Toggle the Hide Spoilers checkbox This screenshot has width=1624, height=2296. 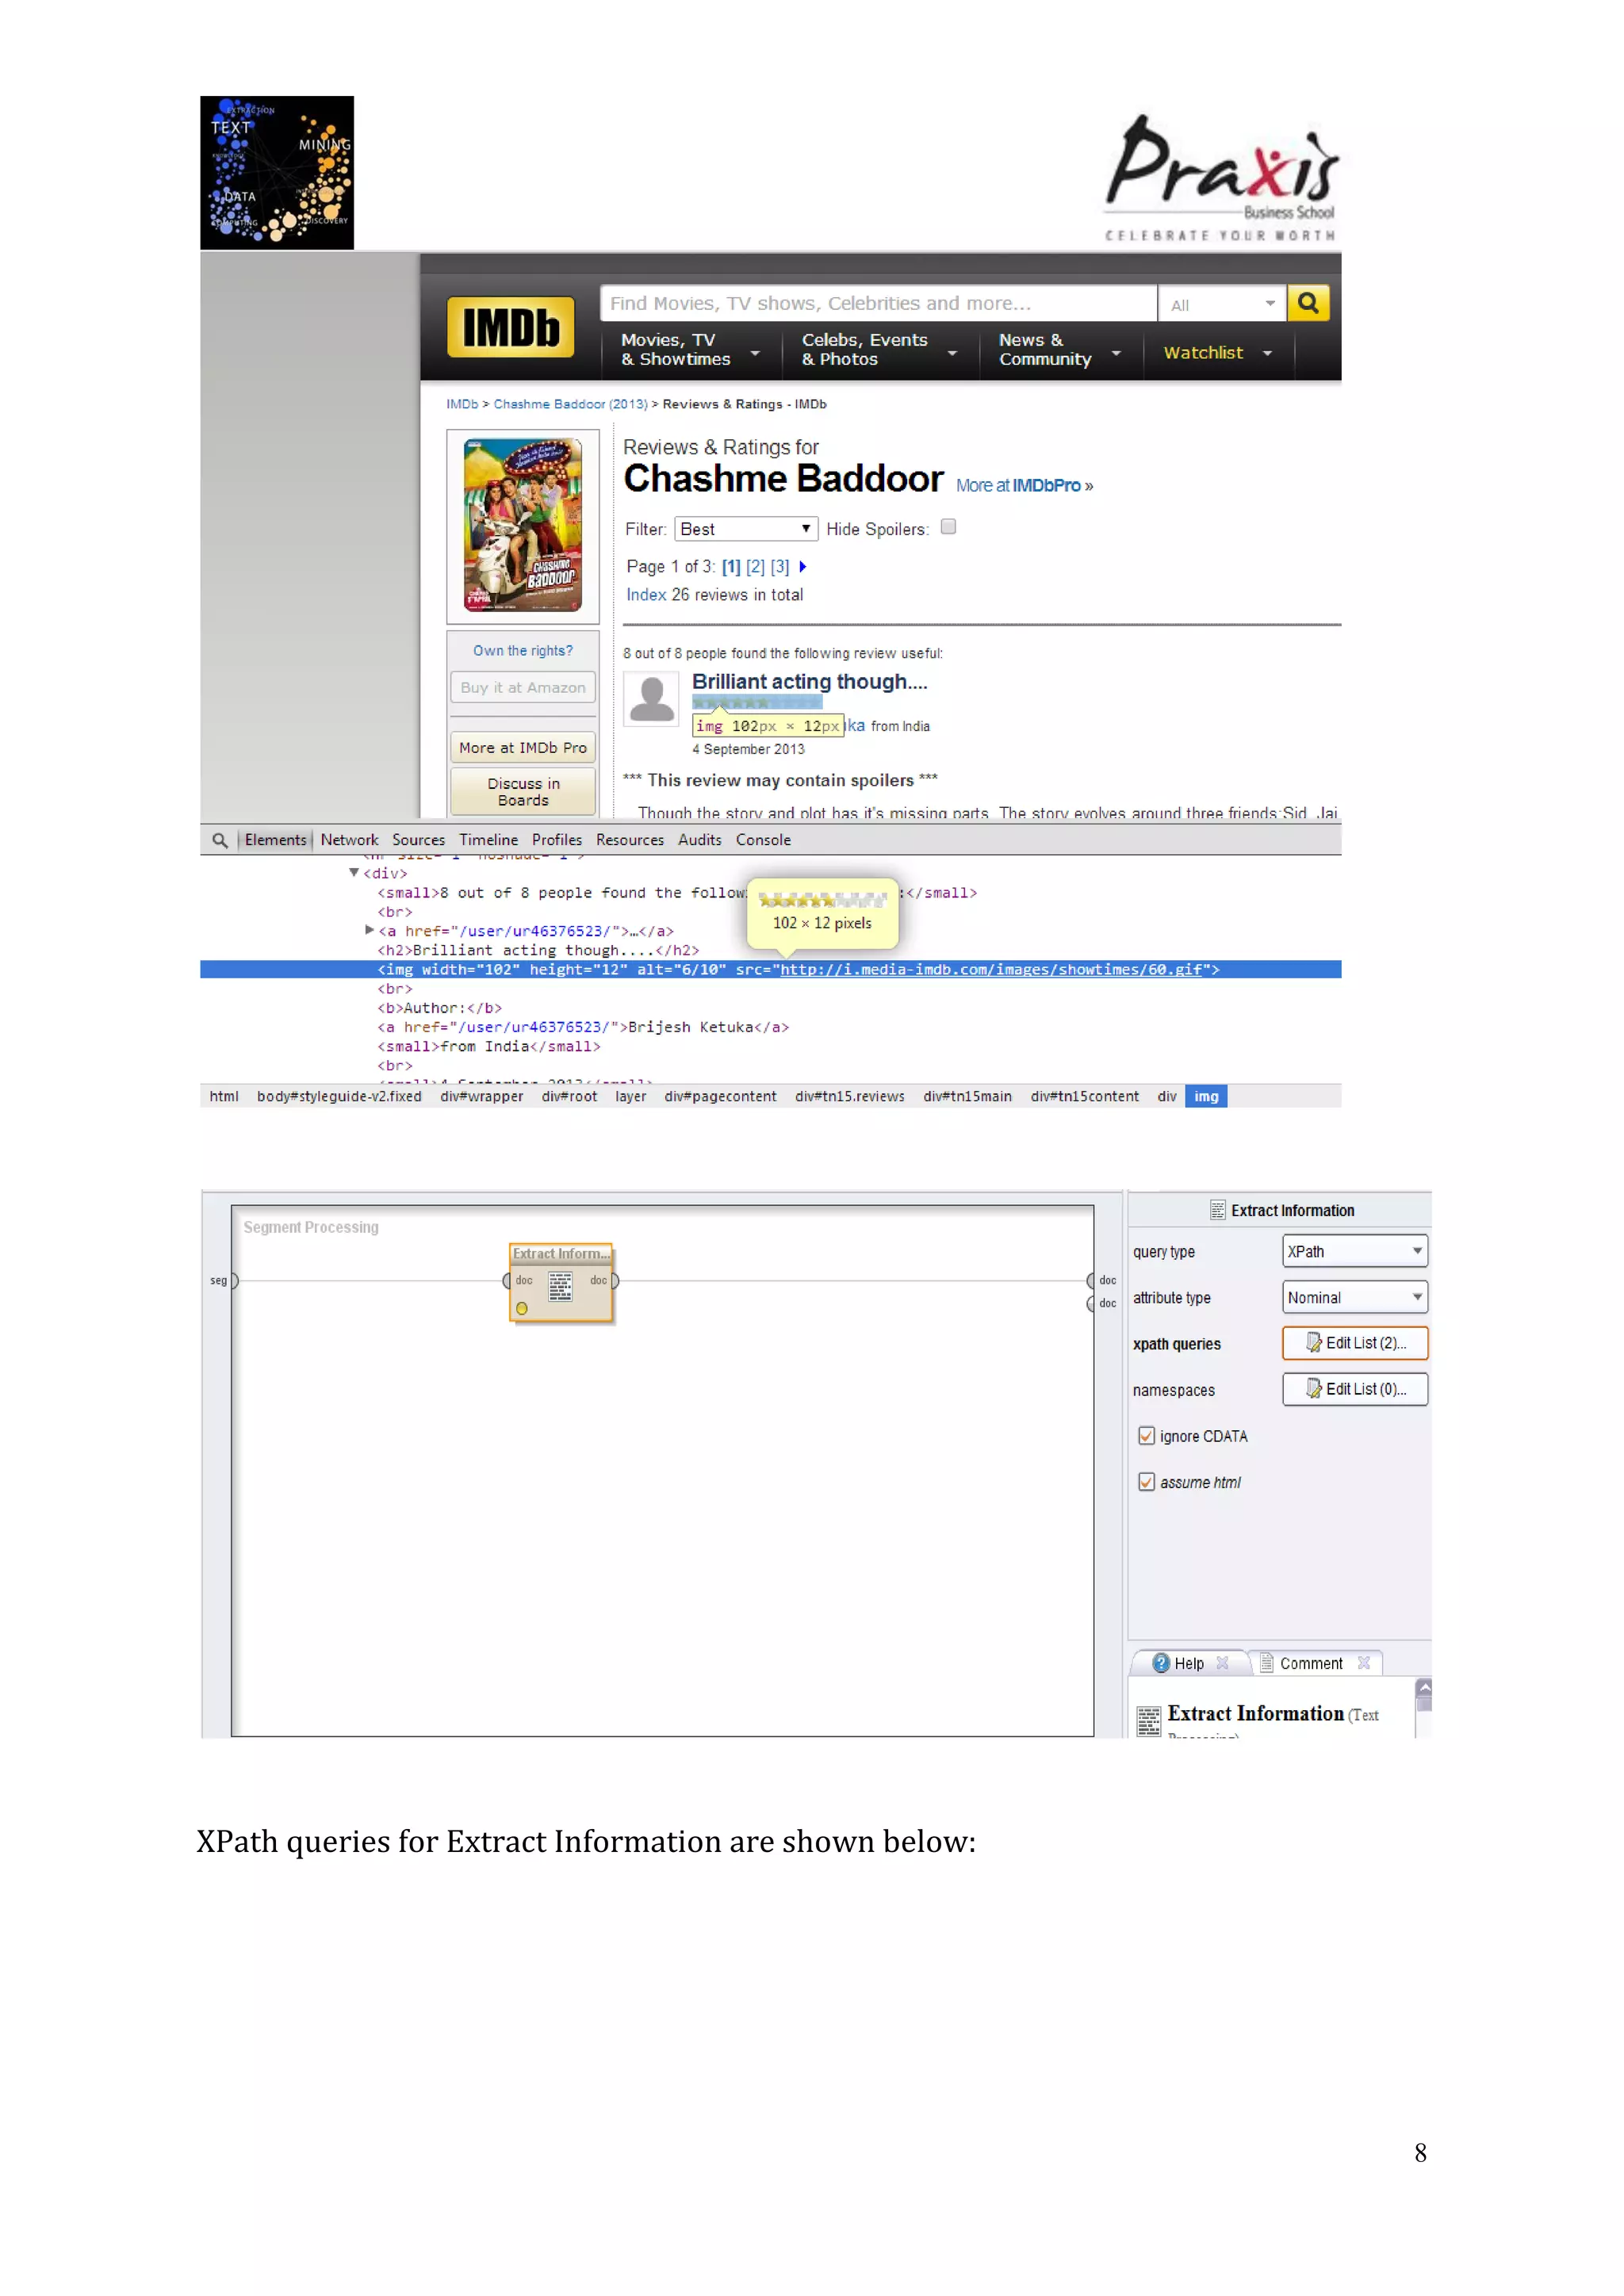pos(948,527)
